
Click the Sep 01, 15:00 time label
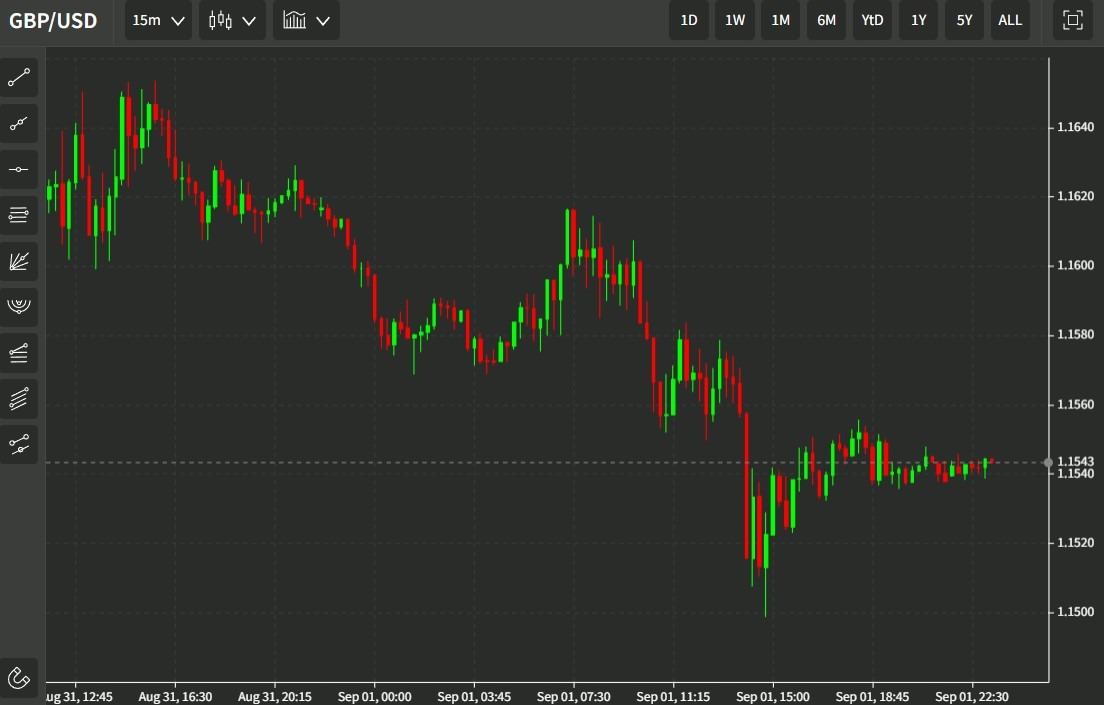tap(772, 697)
